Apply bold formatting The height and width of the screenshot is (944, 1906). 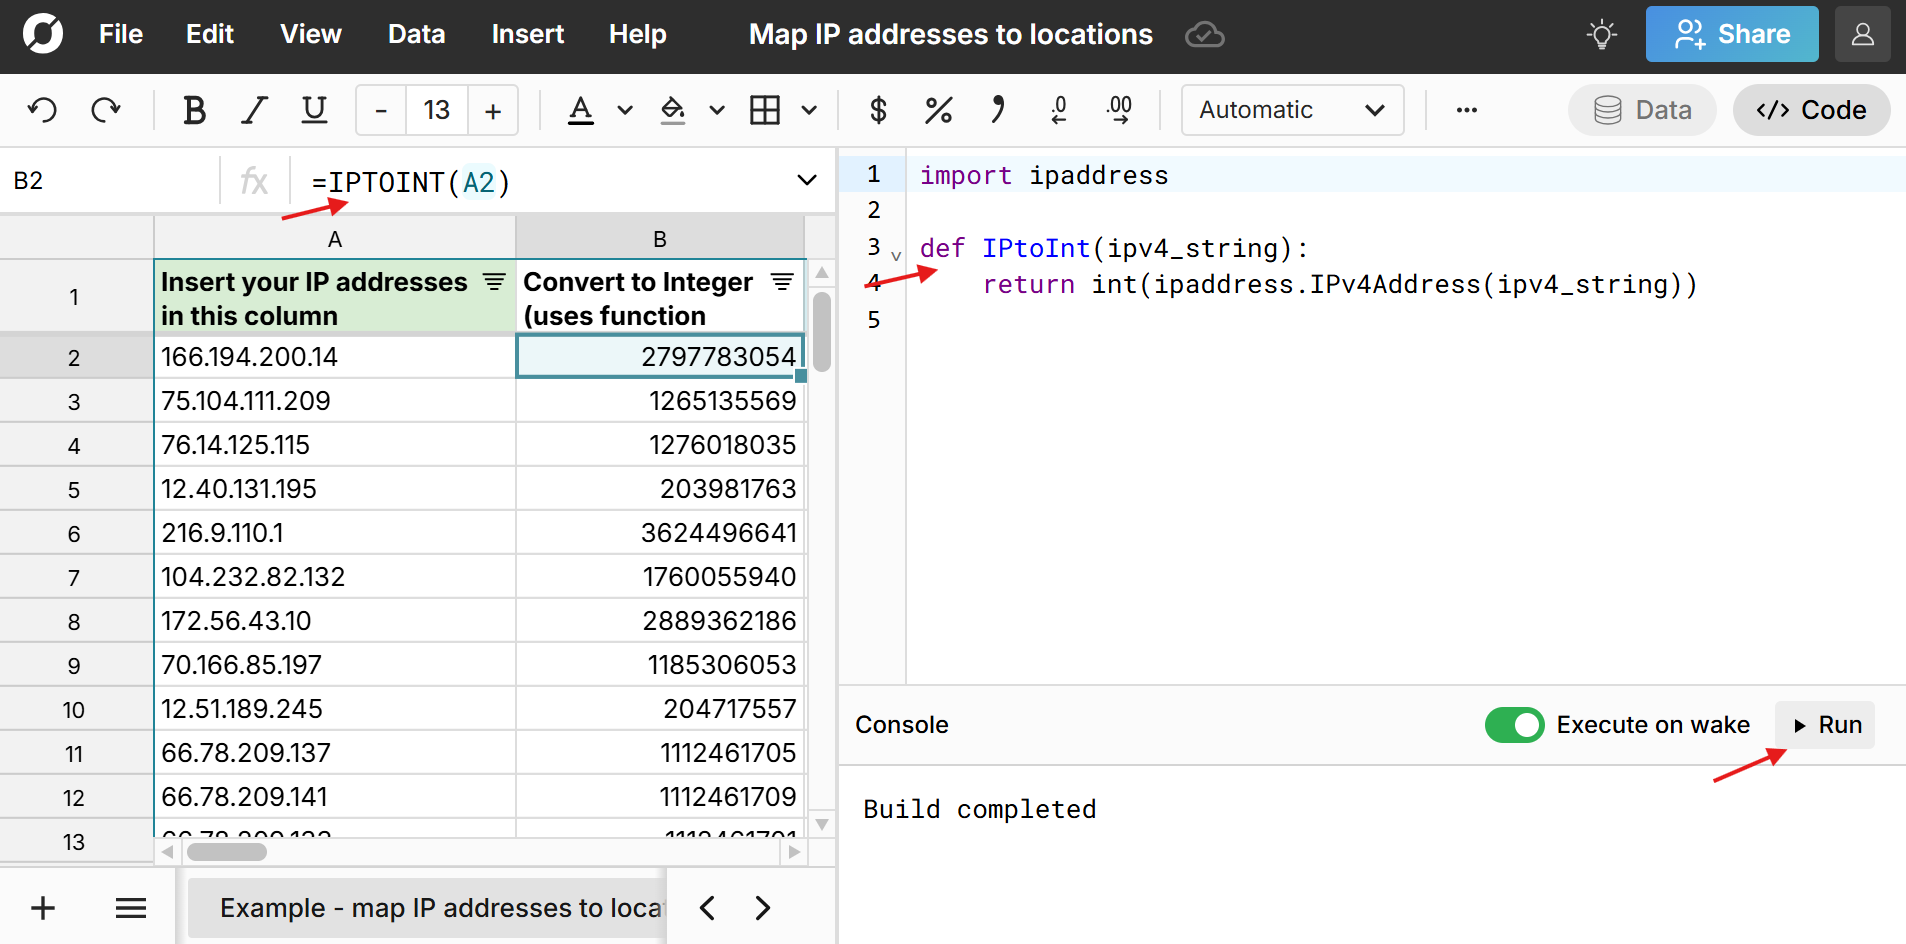[194, 110]
